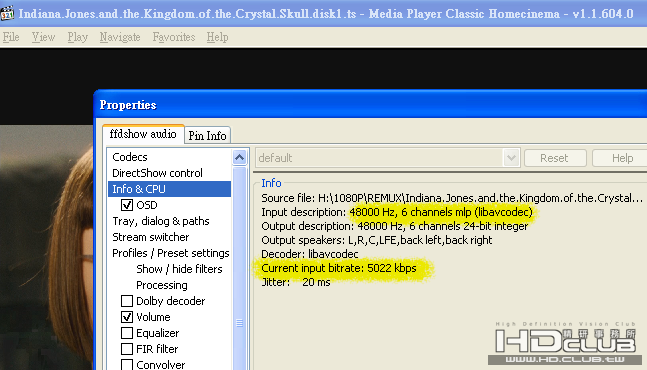
Task: Click the Dolby decoder label
Action: click(170, 301)
